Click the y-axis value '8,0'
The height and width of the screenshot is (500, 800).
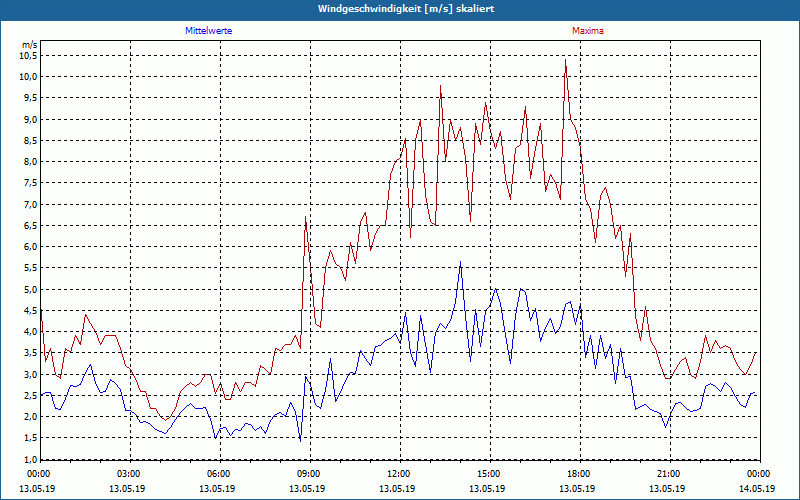tap(31, 161)
